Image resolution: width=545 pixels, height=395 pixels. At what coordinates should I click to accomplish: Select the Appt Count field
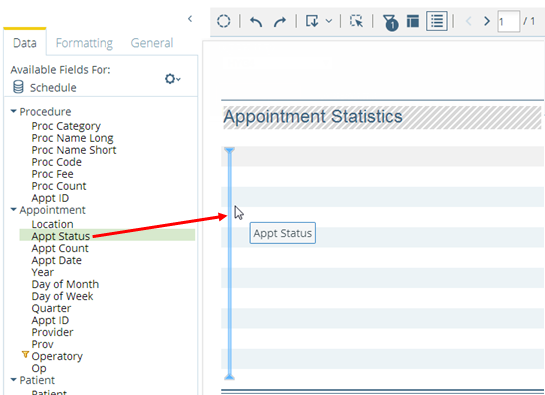60,248
